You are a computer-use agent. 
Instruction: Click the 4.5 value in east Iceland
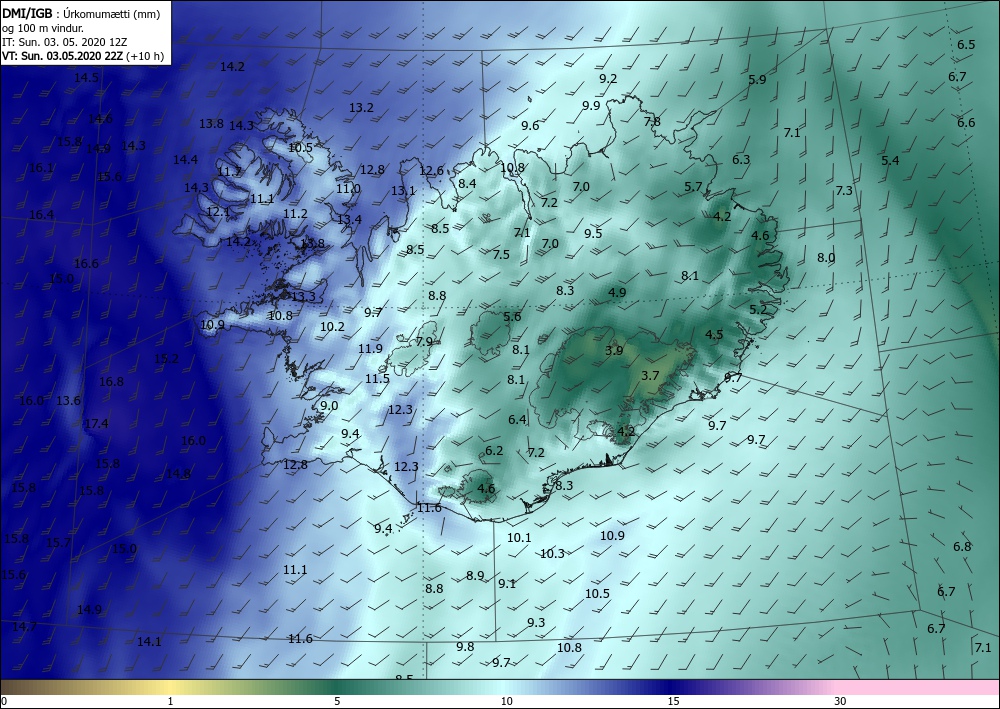[x=714, y=334]
